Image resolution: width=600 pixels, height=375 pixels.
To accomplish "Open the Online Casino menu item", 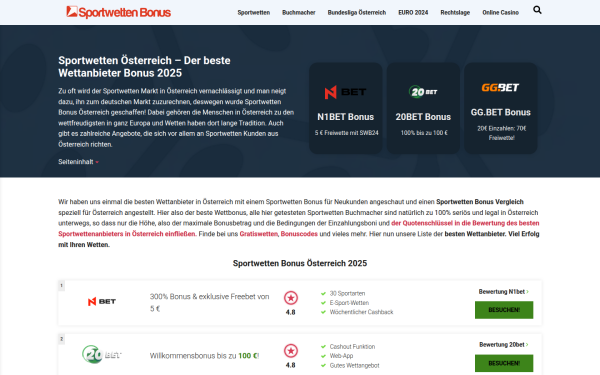I will 501,13.
